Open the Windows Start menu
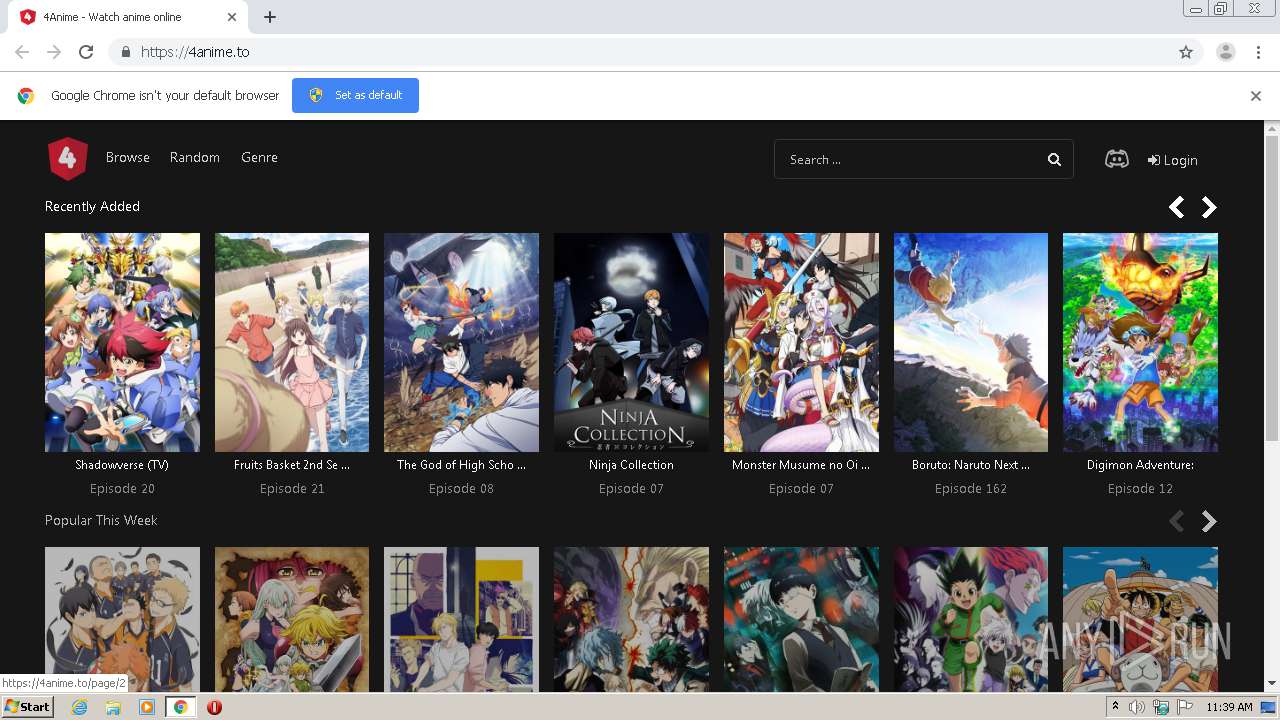This screenshot has width=1280, height=720. 28,707
